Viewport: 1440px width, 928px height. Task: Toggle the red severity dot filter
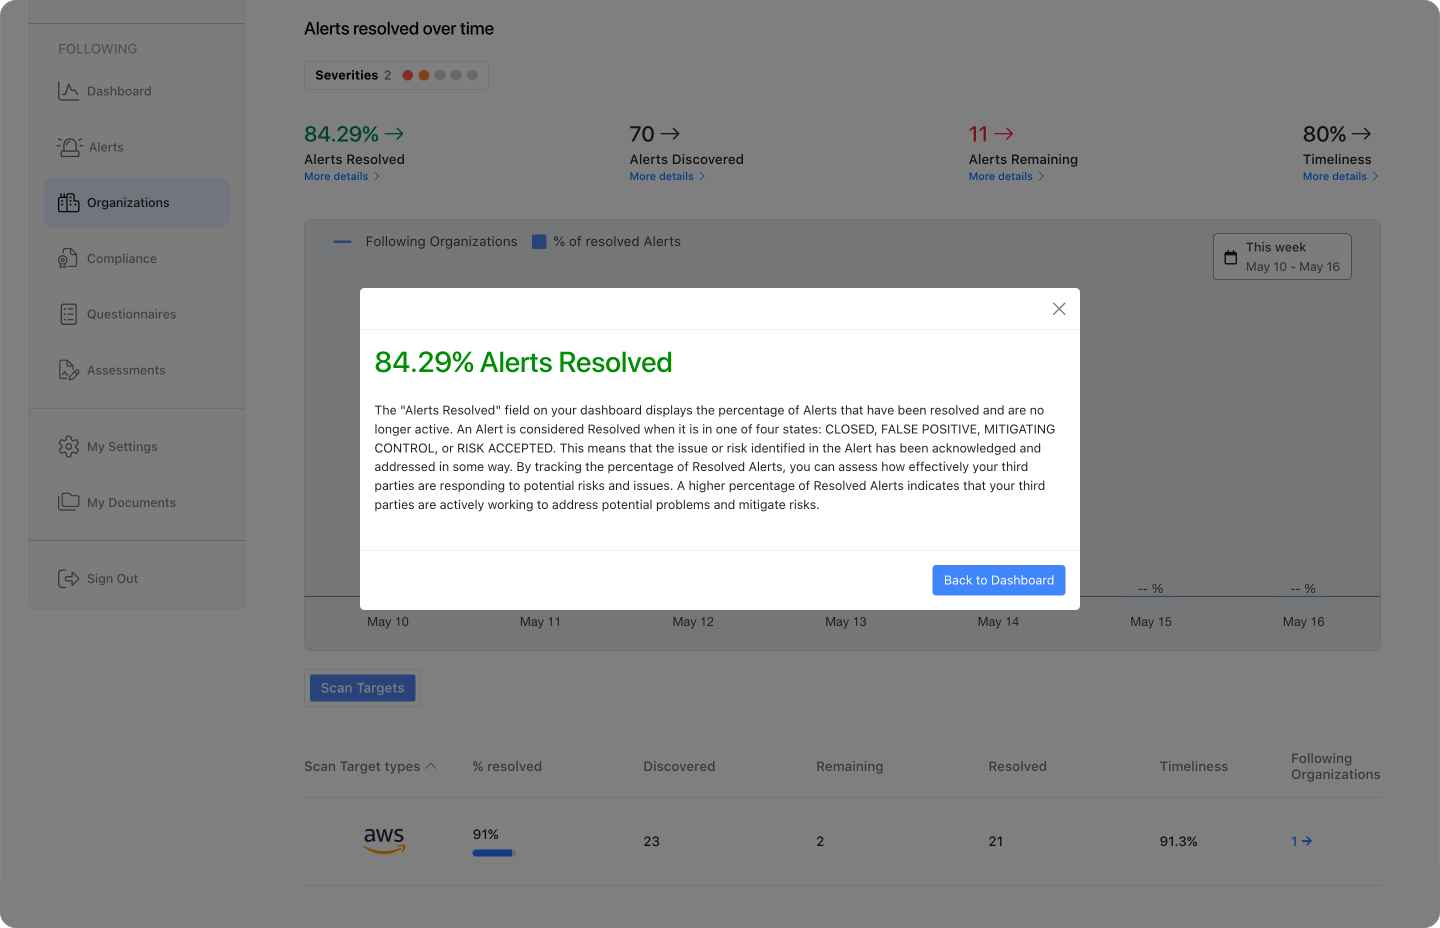coord(408,75)
